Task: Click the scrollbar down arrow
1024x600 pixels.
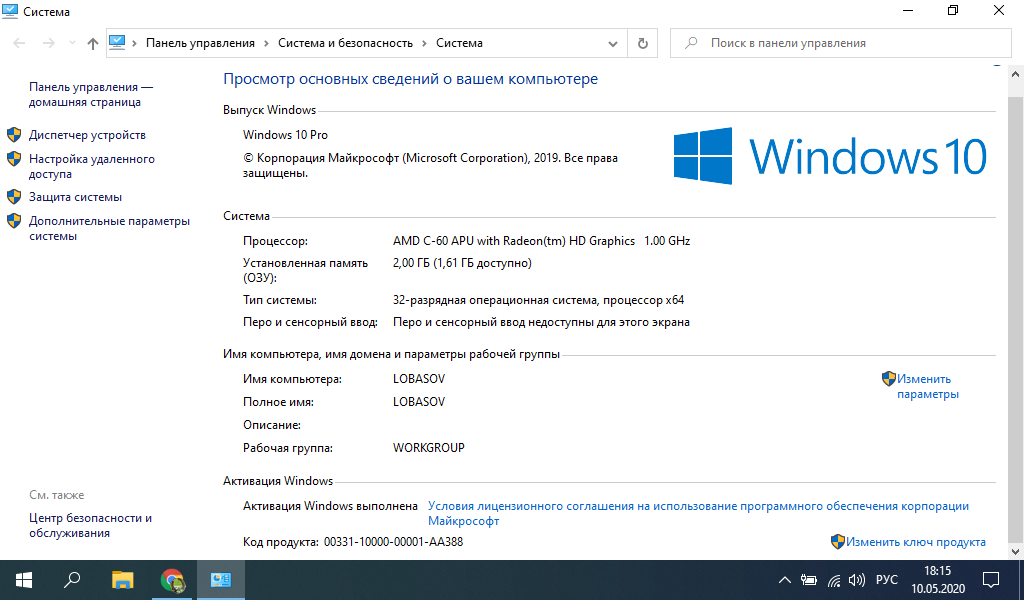Action: pos(1016,552)
